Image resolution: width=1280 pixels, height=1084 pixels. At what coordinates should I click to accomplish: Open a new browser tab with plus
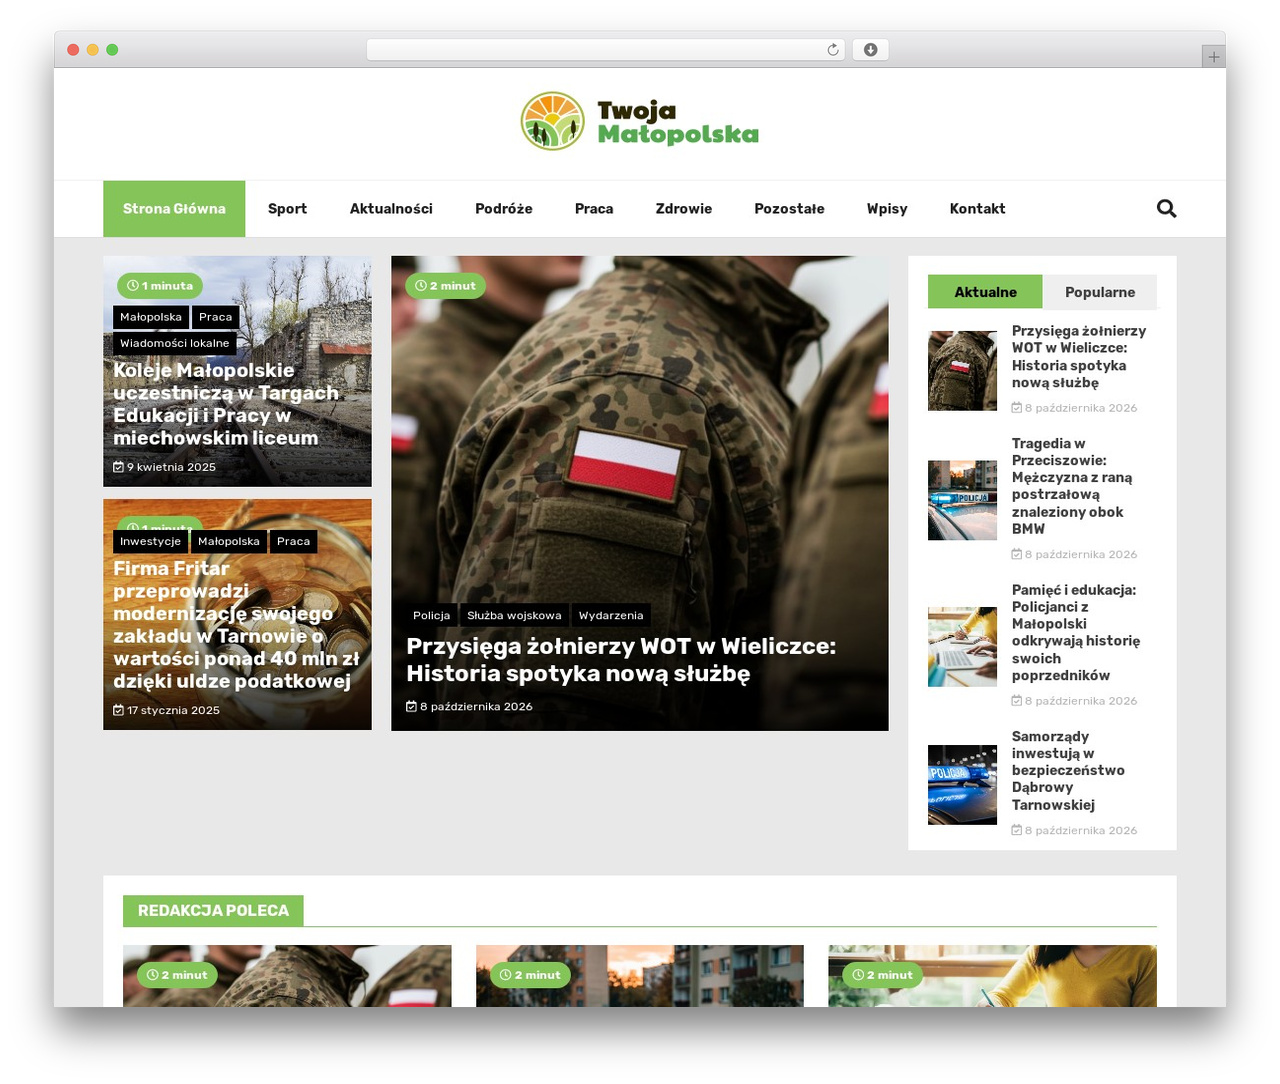tap(1213, 57)
